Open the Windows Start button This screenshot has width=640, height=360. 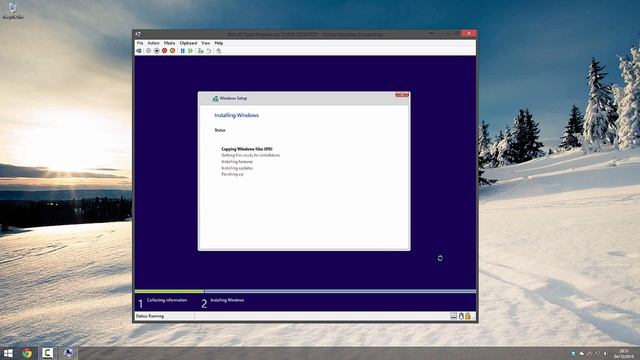click(x=8, y=353)
